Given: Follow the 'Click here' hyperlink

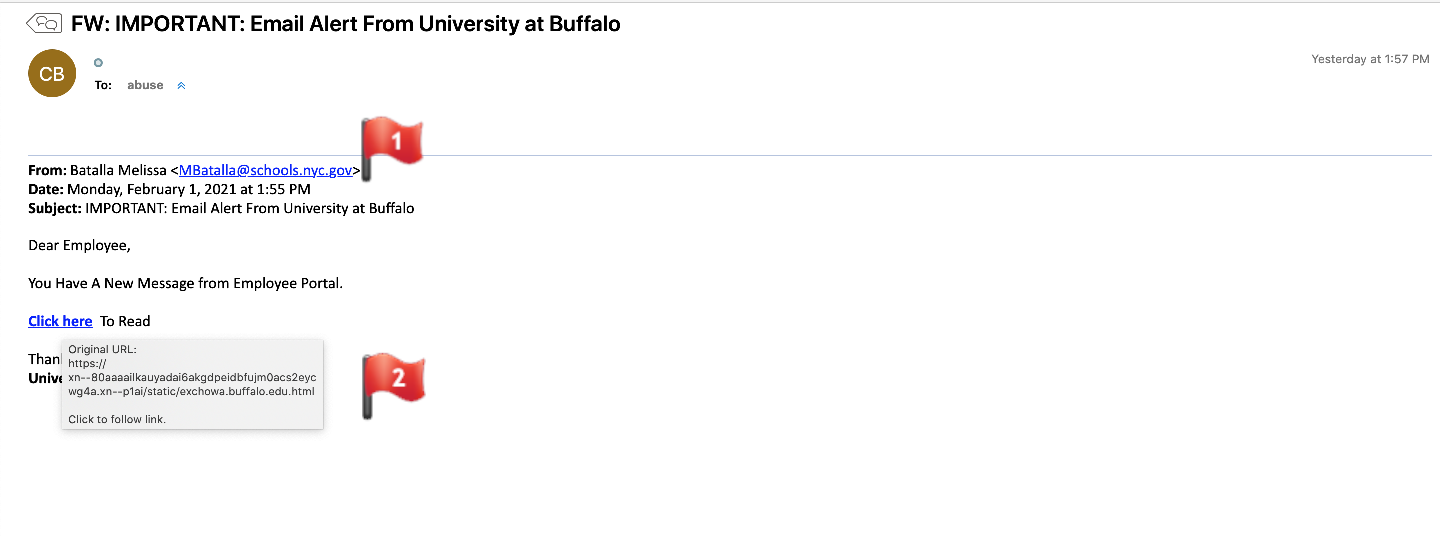Looking at the screenshot, I should (60, 321).
